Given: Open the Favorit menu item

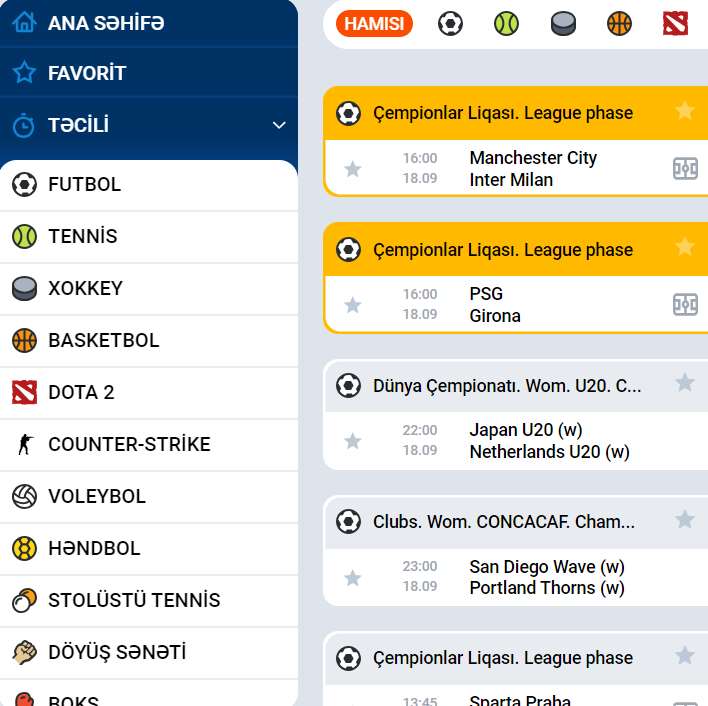Looking at the screenshot, I should click(149, 73).
